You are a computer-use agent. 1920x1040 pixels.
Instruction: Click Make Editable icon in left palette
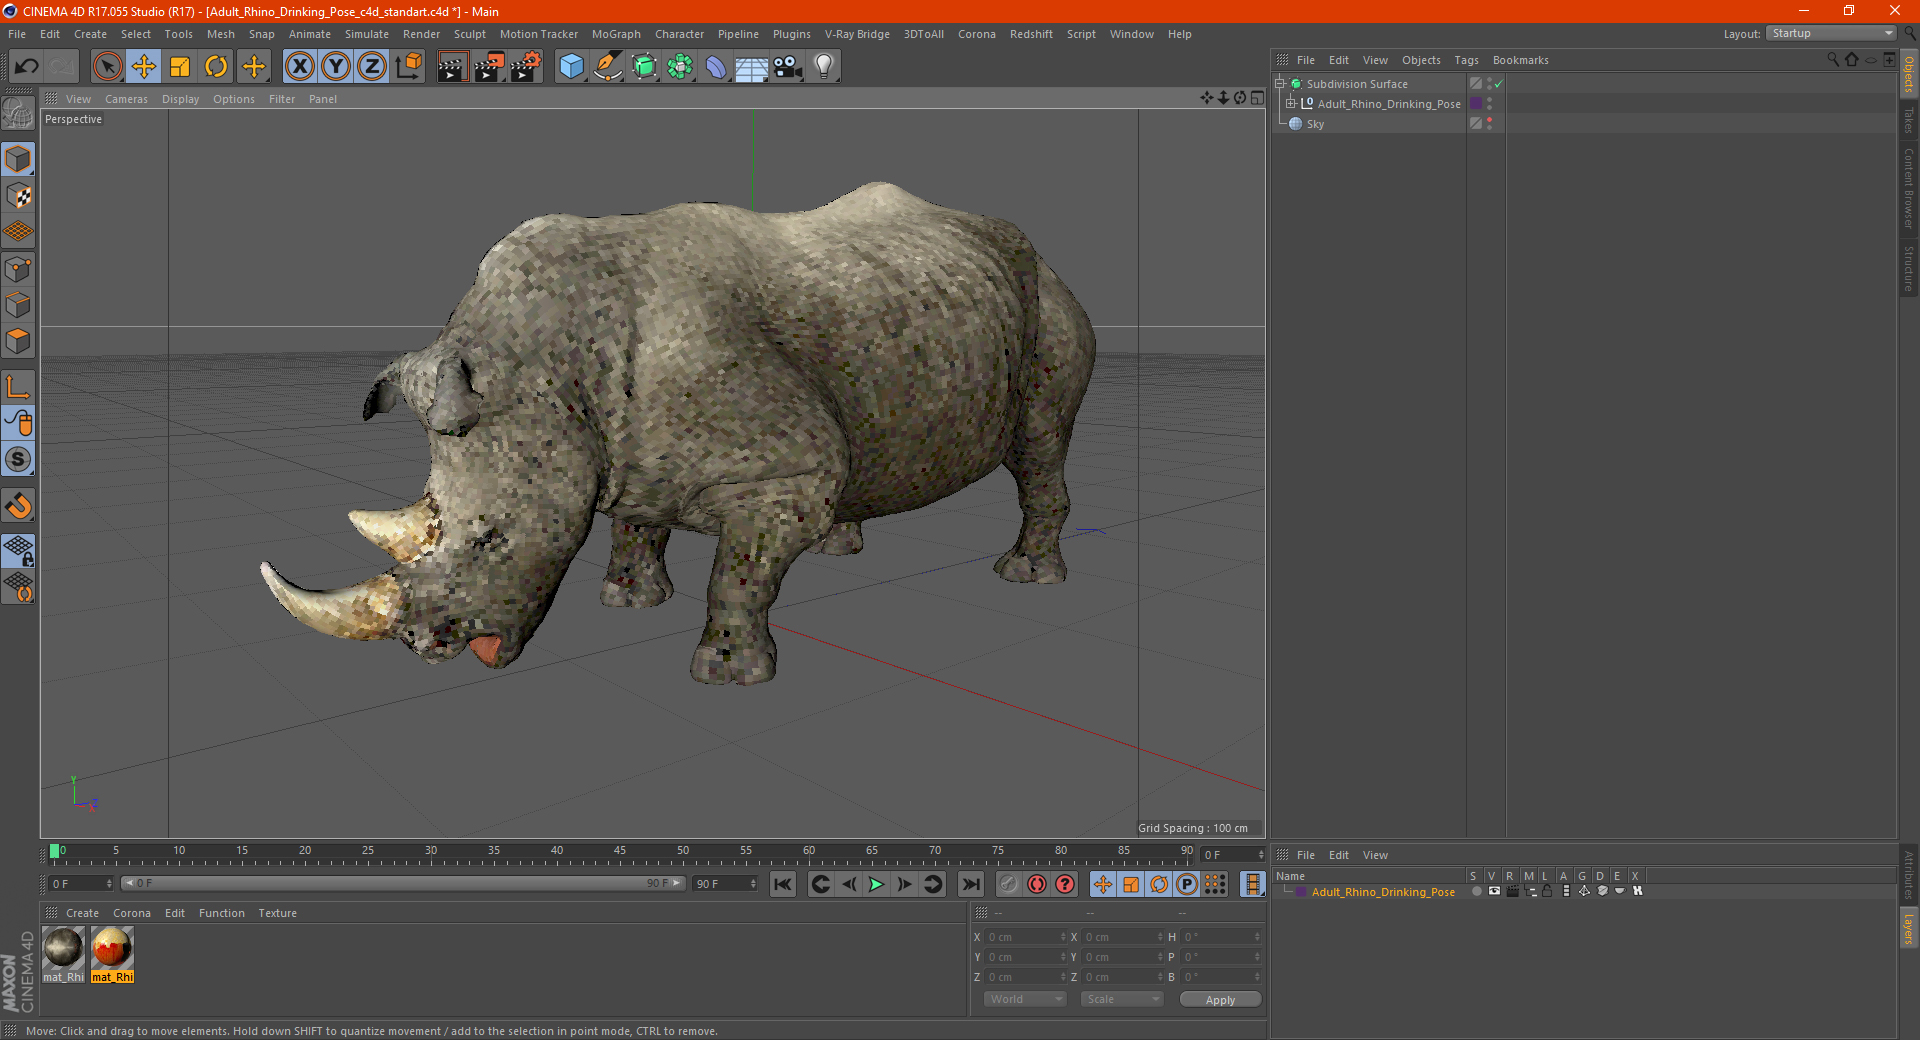point(18,115)
